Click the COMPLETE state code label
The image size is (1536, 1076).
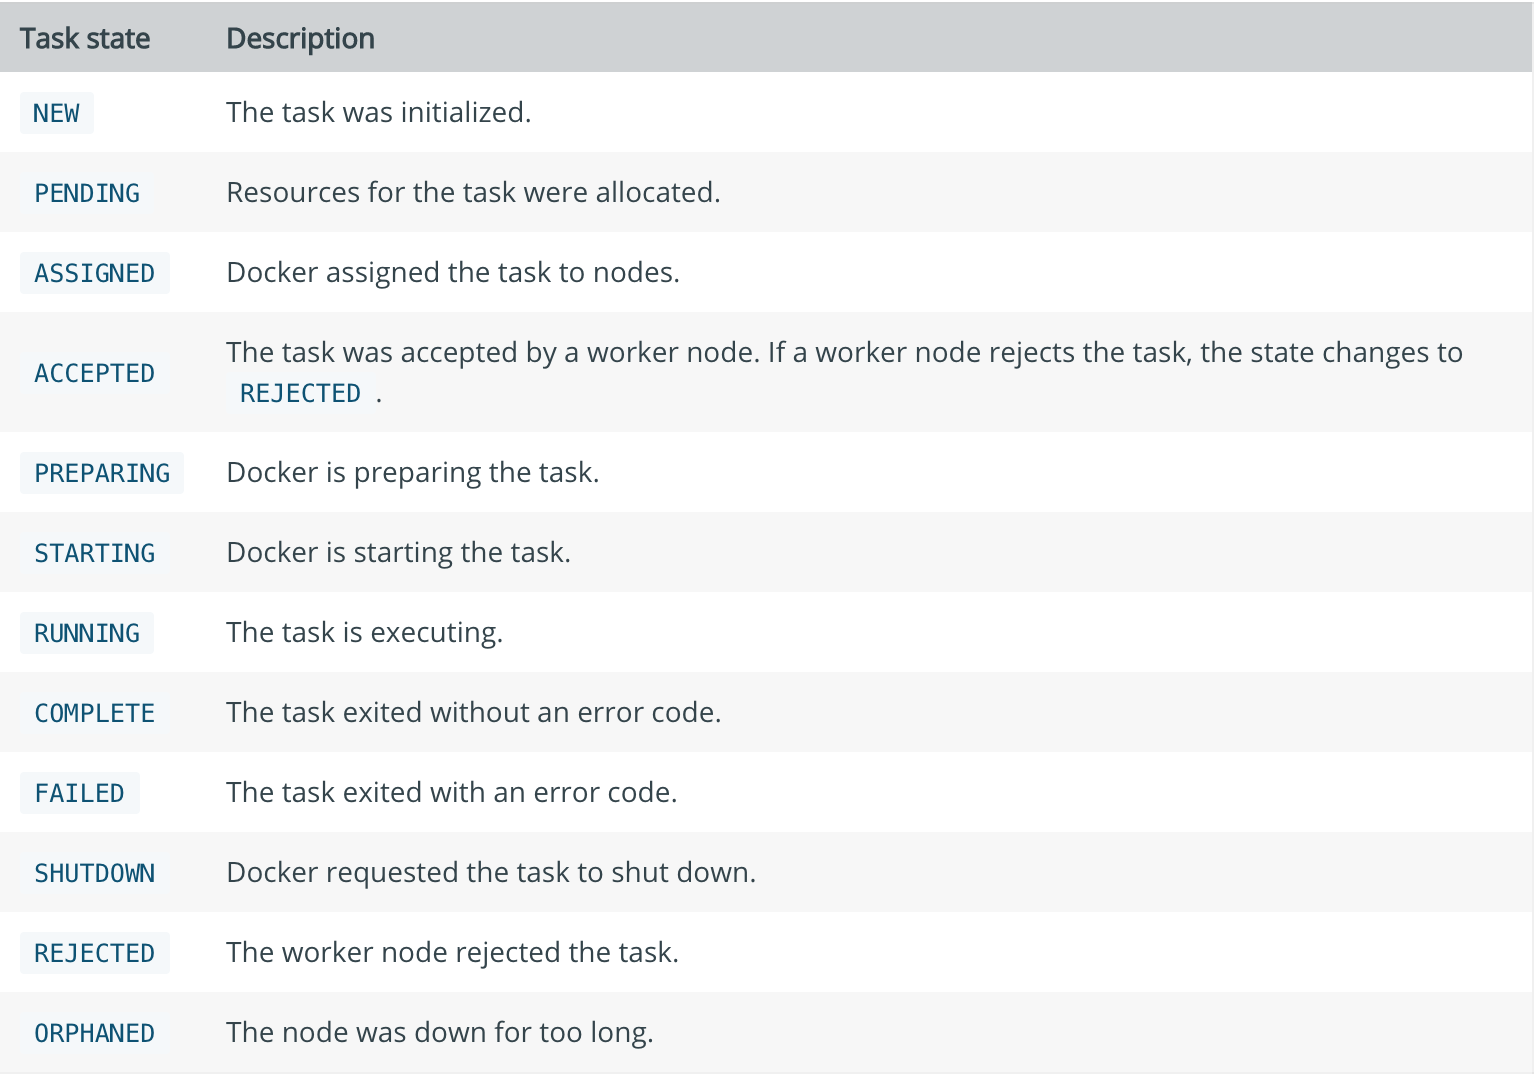click(x=94, y=713)
